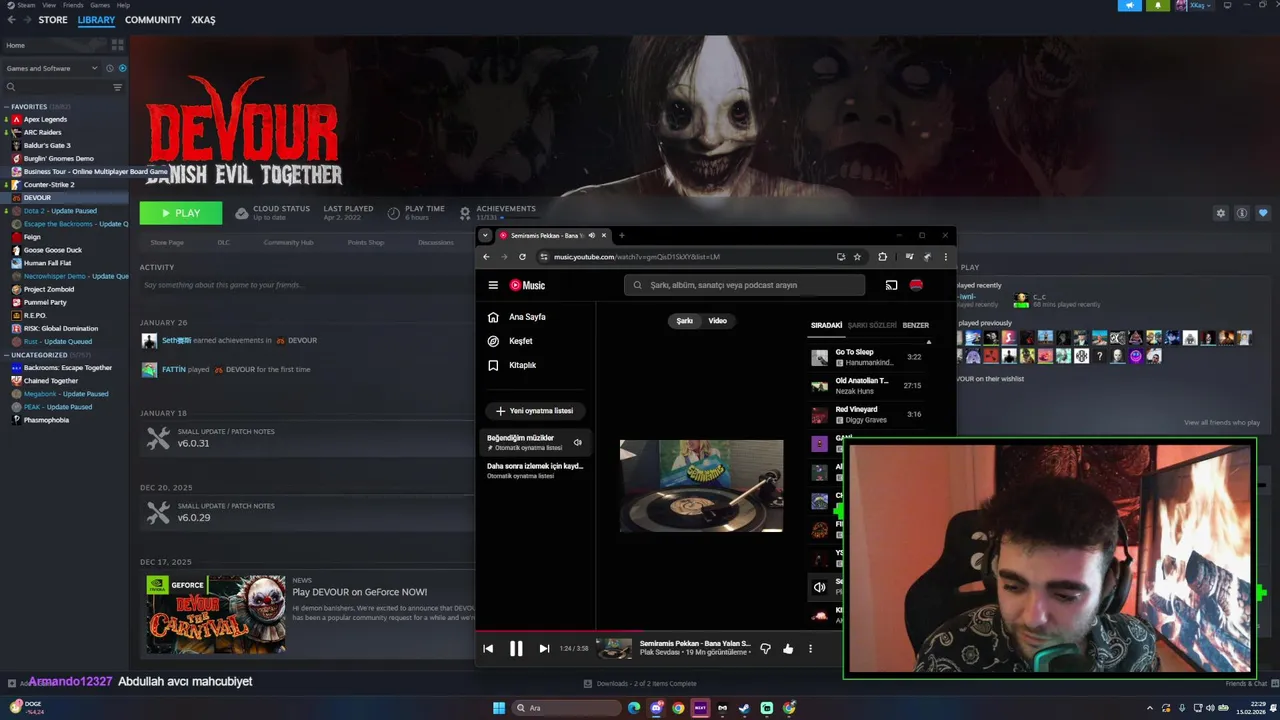Open DEVOUR Points Shop link
The width and height of the screenshot is (1280, 720).
[x=365, y=243]
